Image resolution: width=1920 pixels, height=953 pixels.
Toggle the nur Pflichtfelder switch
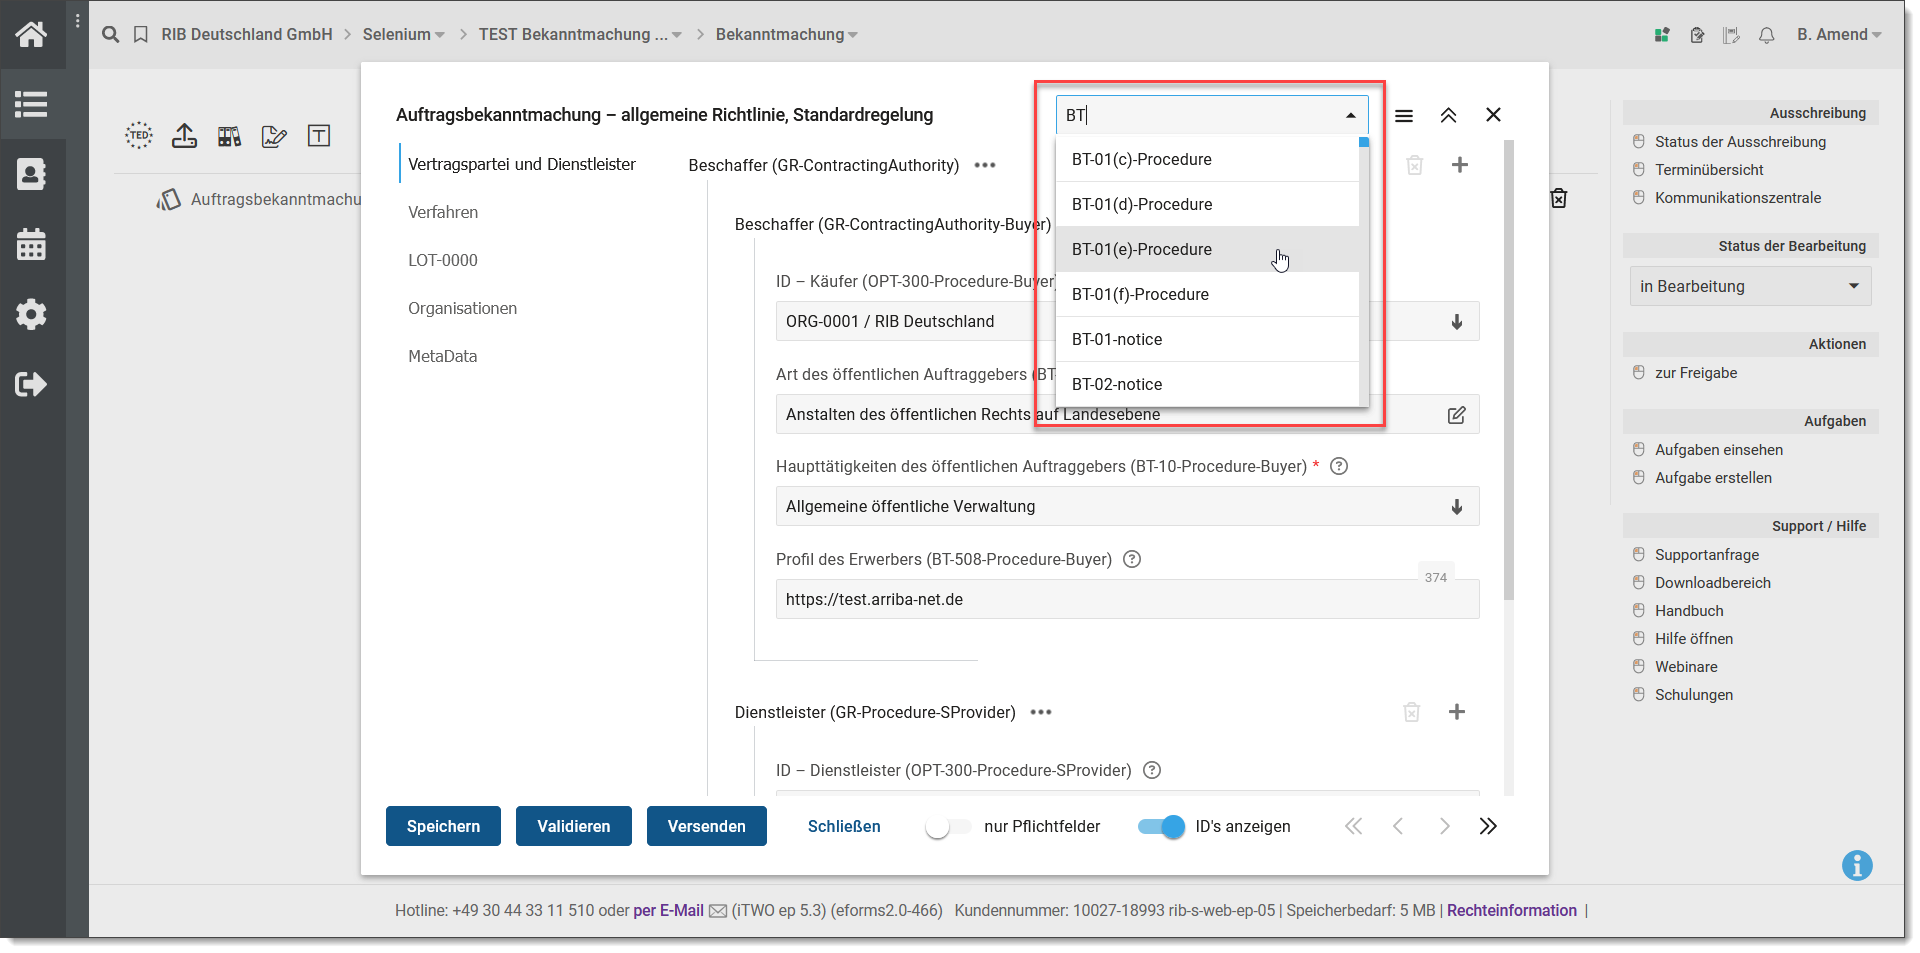(x=948, y=827)
